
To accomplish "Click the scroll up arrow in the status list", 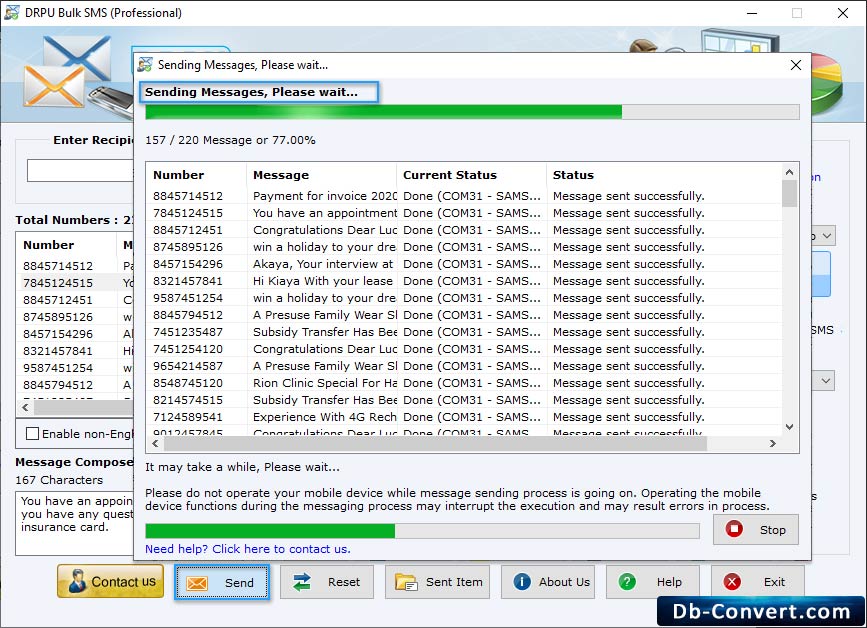I will 790,172.
